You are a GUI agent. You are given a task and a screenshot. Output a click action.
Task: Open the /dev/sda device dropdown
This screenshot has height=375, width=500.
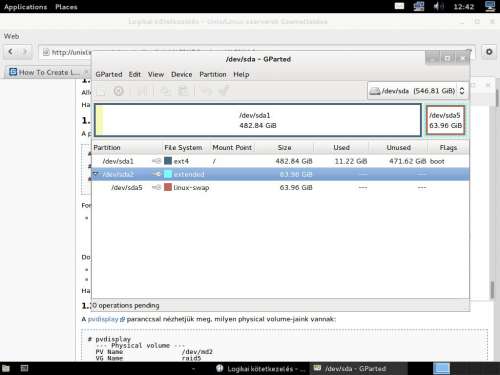[x=418, y=91]
